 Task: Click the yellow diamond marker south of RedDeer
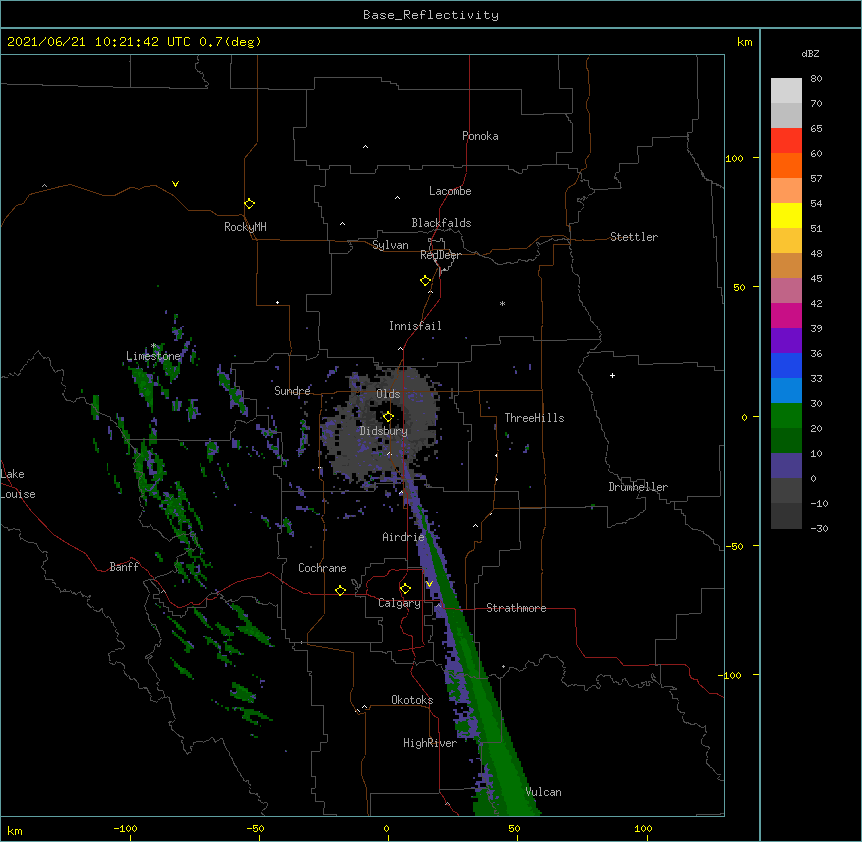(426, 281)
